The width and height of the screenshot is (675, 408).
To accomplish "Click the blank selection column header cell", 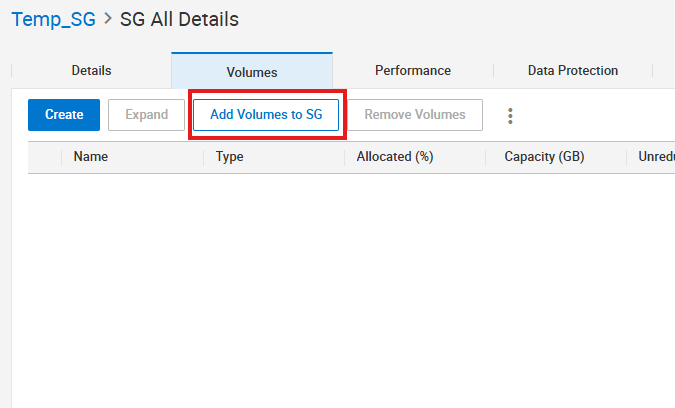I will click(44, 157).
